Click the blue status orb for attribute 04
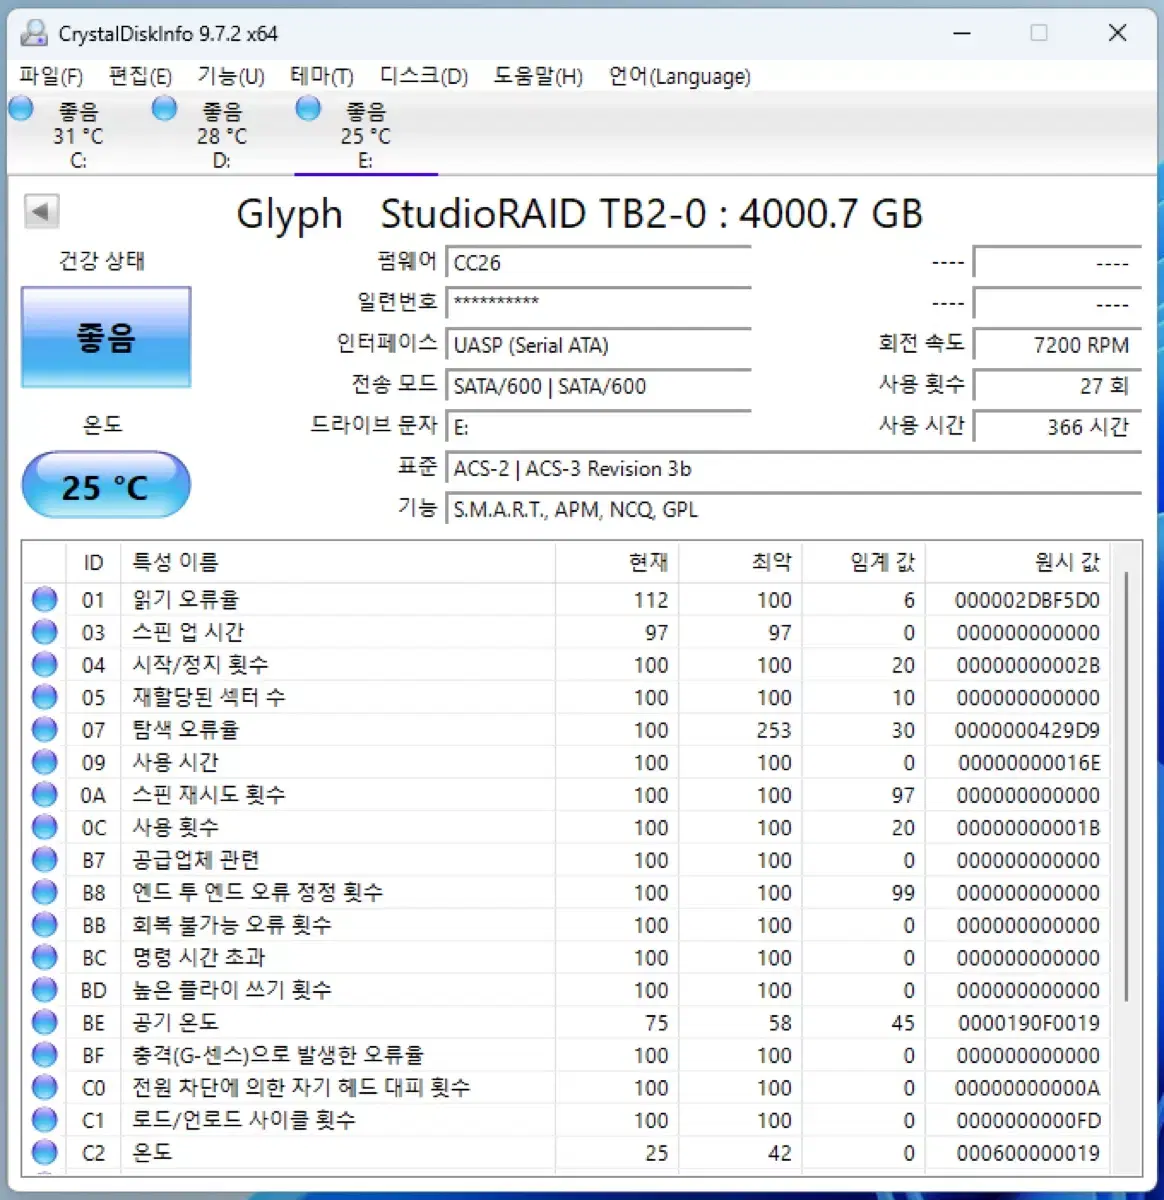1164x1200 pixels. point(44,665)
